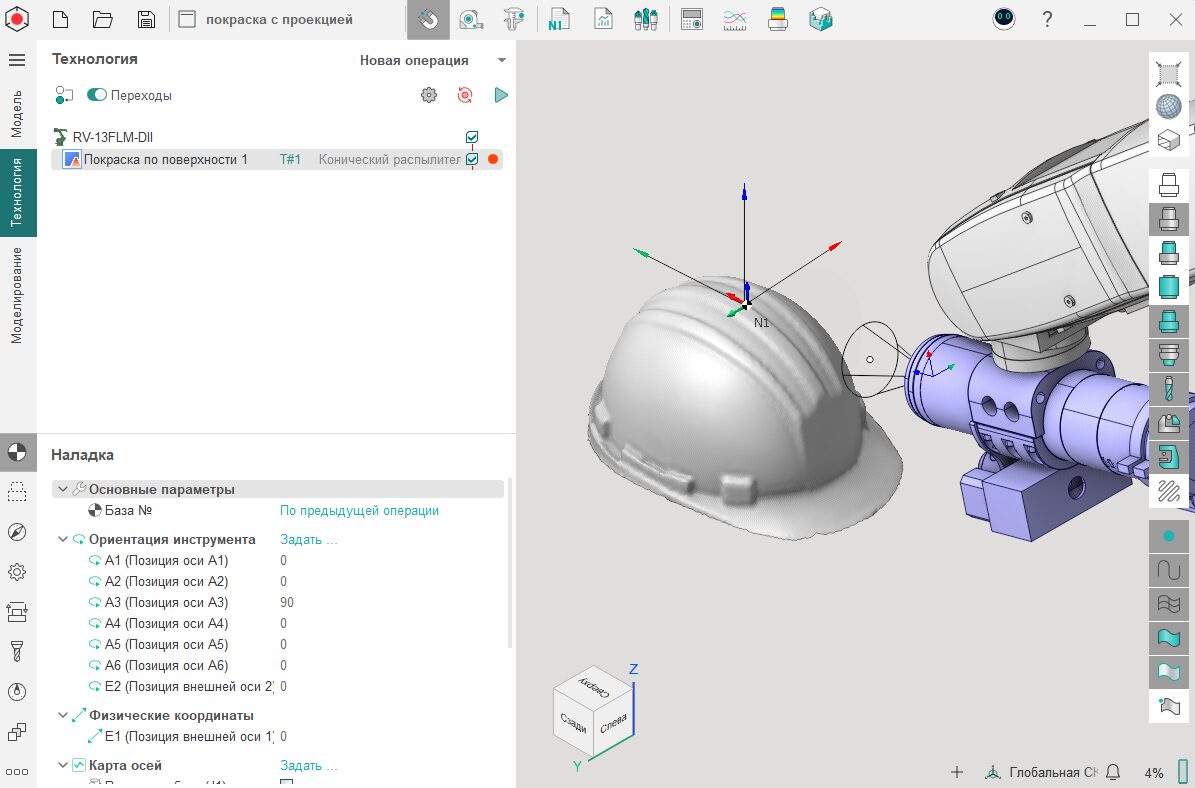This screenshot has height=788, width=1195.
Task: Switch to the Моделирование tab
Action: [x=17, y=295]
